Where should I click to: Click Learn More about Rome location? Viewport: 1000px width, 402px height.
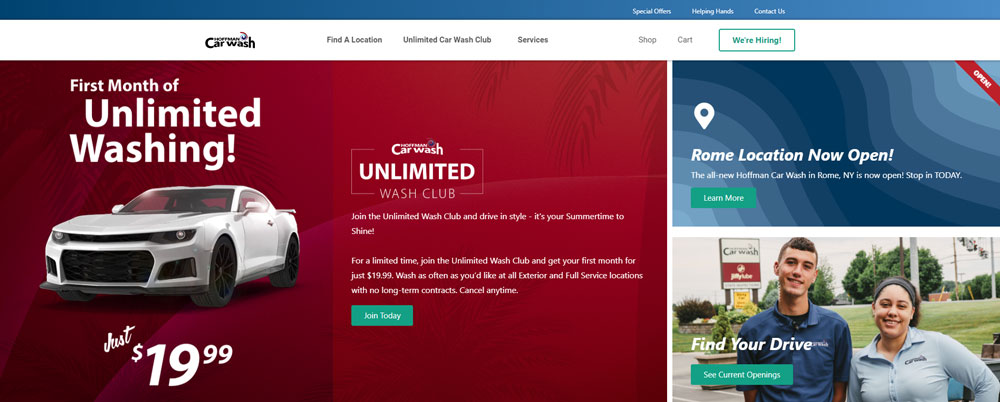tap(723, 198)
